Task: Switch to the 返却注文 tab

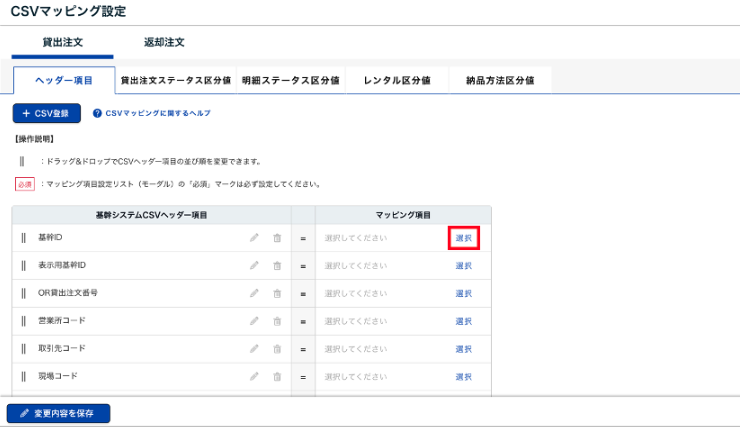Action: click(164, 43)
